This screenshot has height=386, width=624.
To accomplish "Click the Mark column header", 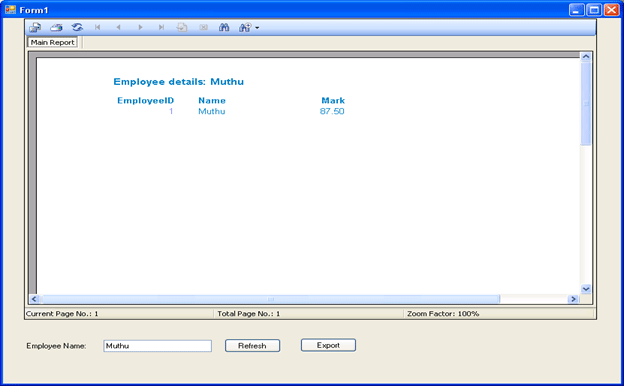I will [x=333, y=100].
